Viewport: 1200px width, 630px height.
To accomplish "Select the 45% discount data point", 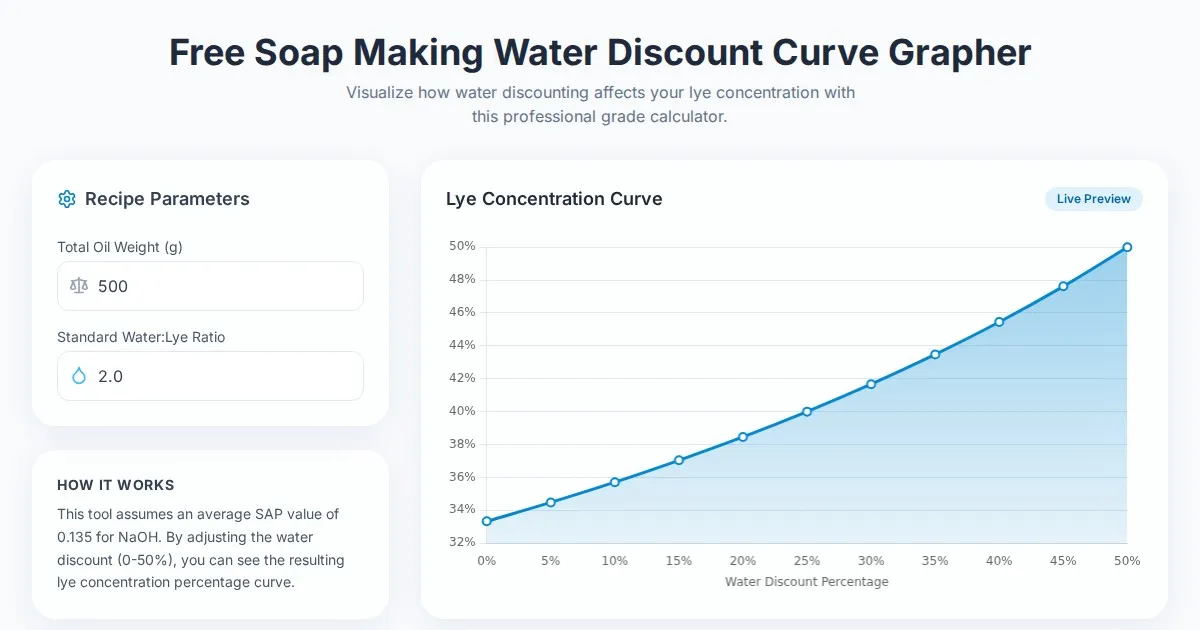I will pyautogui.click(x=1063, y=286).
